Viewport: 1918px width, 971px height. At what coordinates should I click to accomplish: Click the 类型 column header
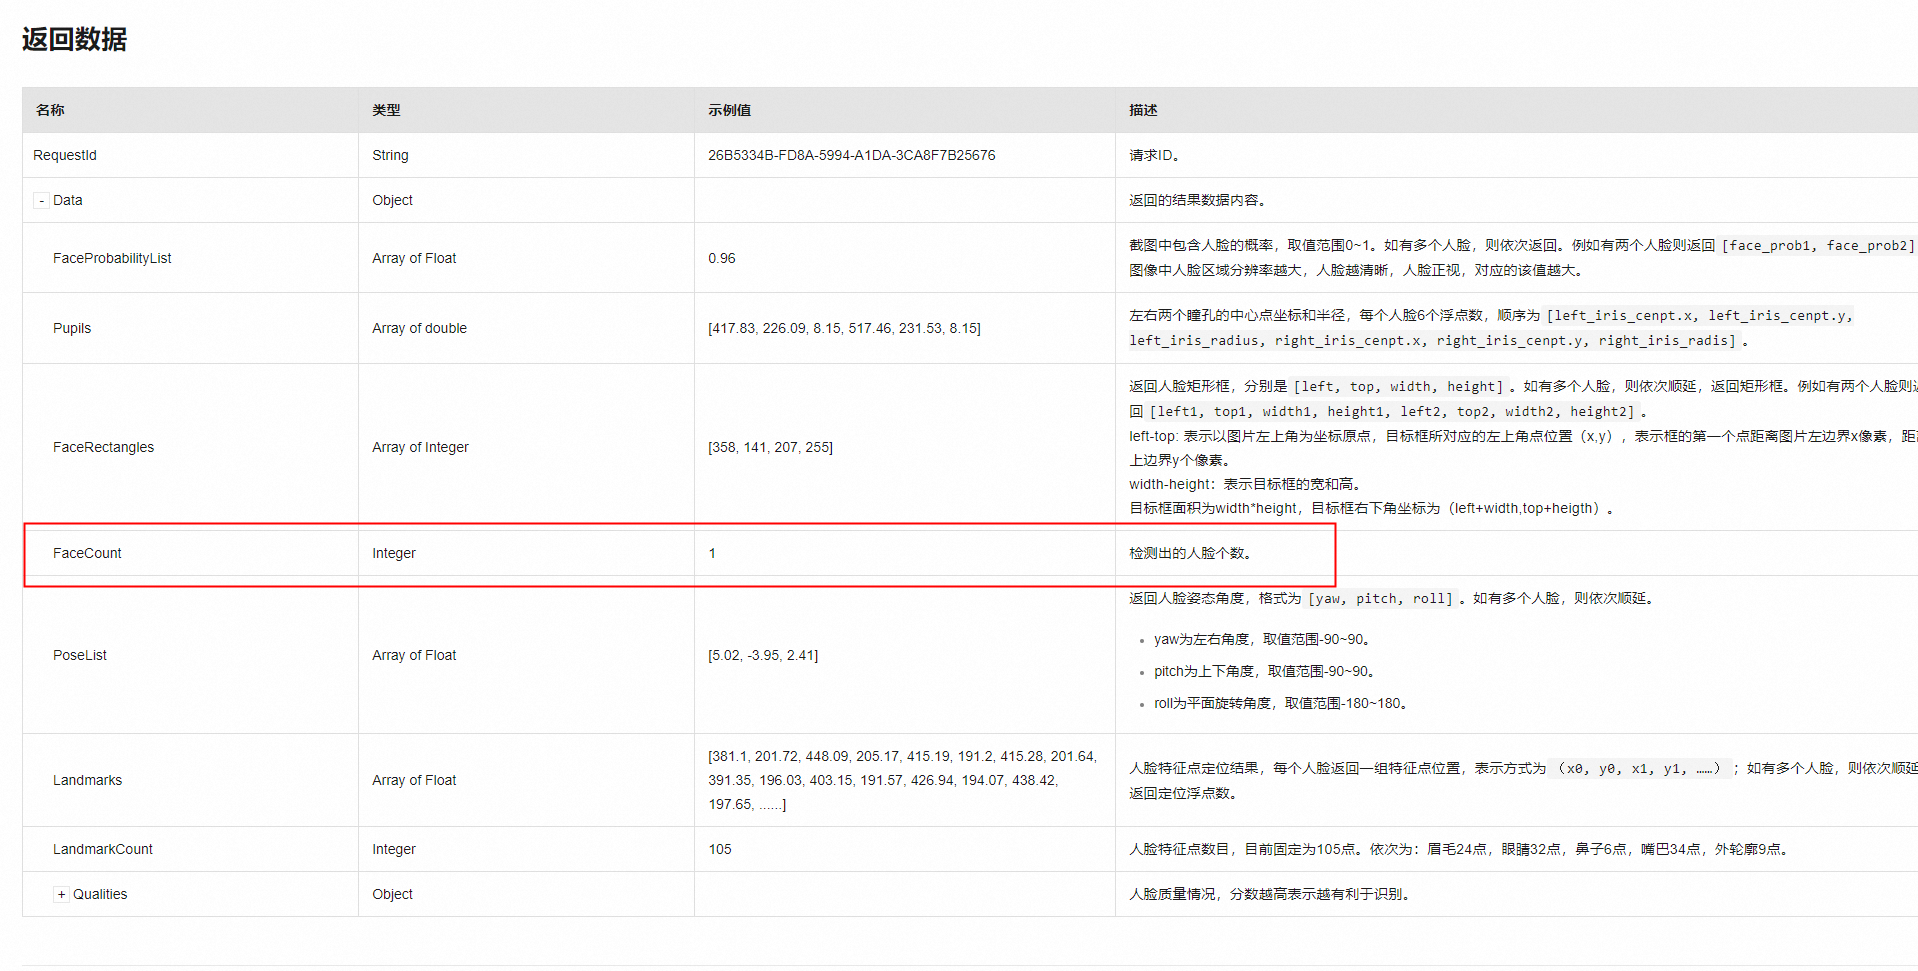[386, 110]
